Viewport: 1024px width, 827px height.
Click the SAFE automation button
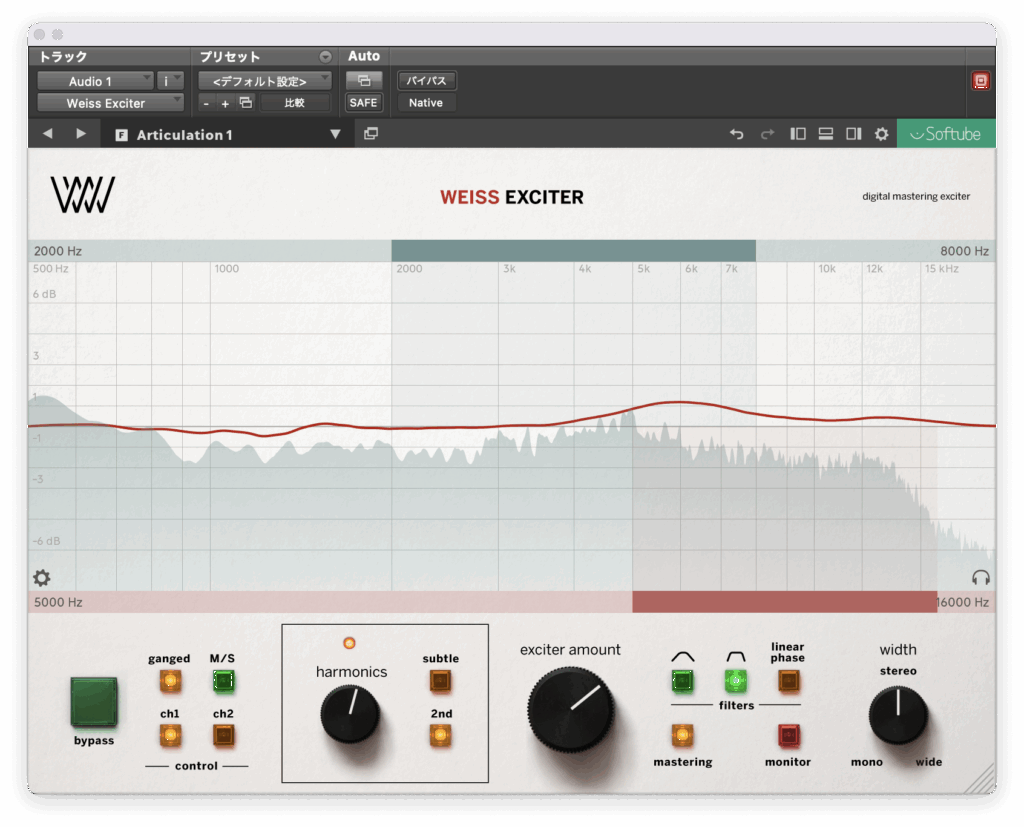(x=363, y=103)
